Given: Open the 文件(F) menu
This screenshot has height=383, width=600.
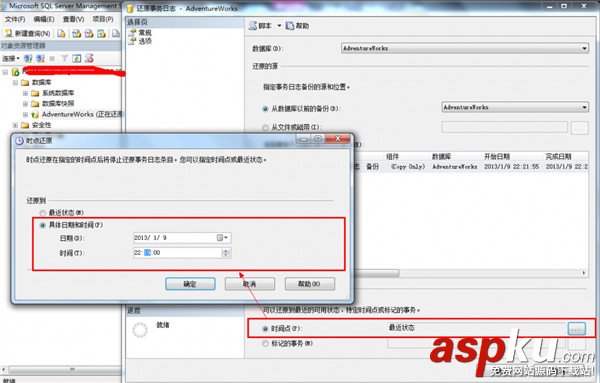Looking at the screenshot, I should tap(15, 19).
